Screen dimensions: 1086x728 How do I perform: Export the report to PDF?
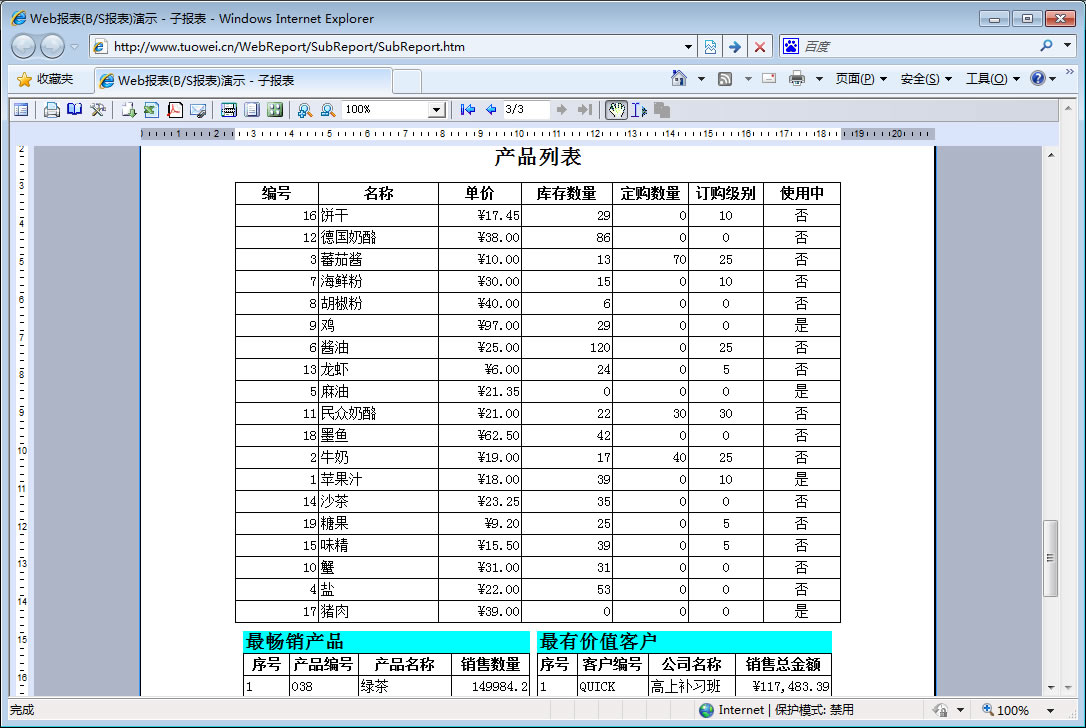[175, 110]
